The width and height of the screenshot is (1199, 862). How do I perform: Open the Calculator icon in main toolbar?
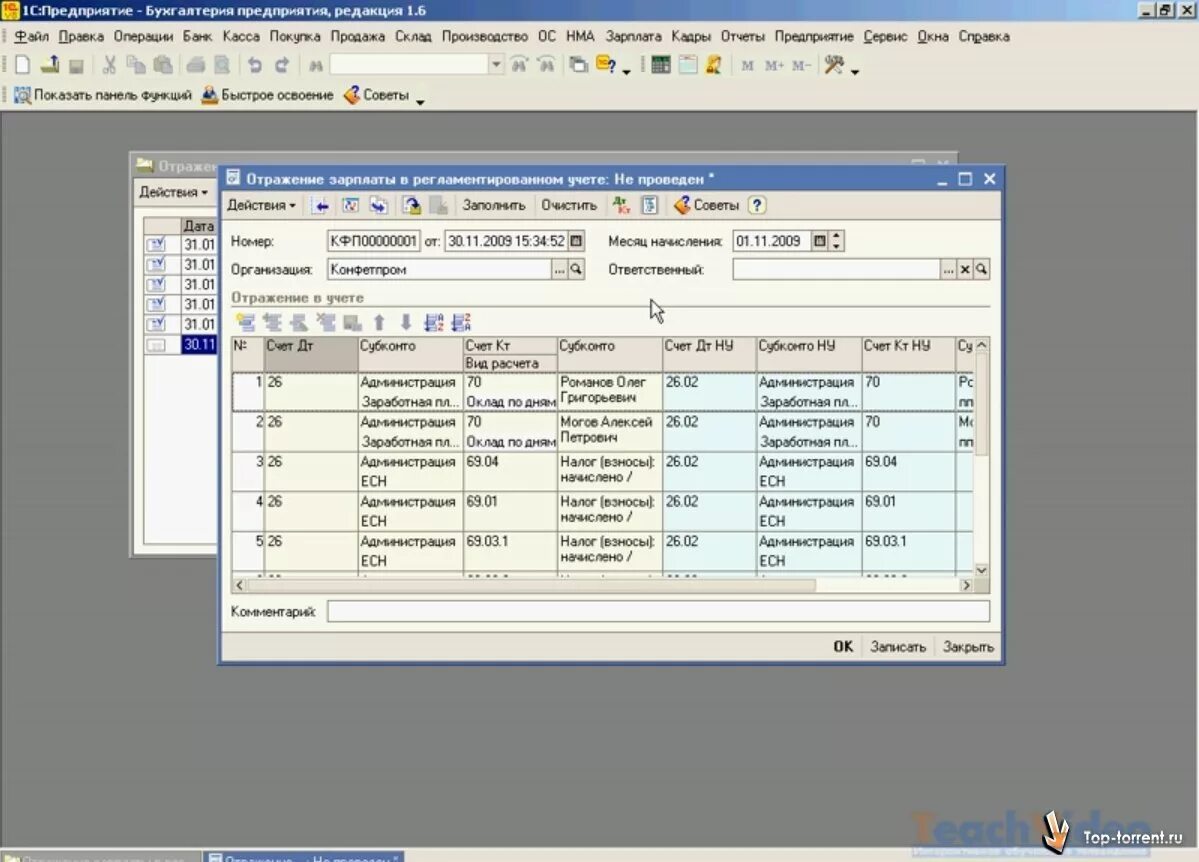point(661,66)
